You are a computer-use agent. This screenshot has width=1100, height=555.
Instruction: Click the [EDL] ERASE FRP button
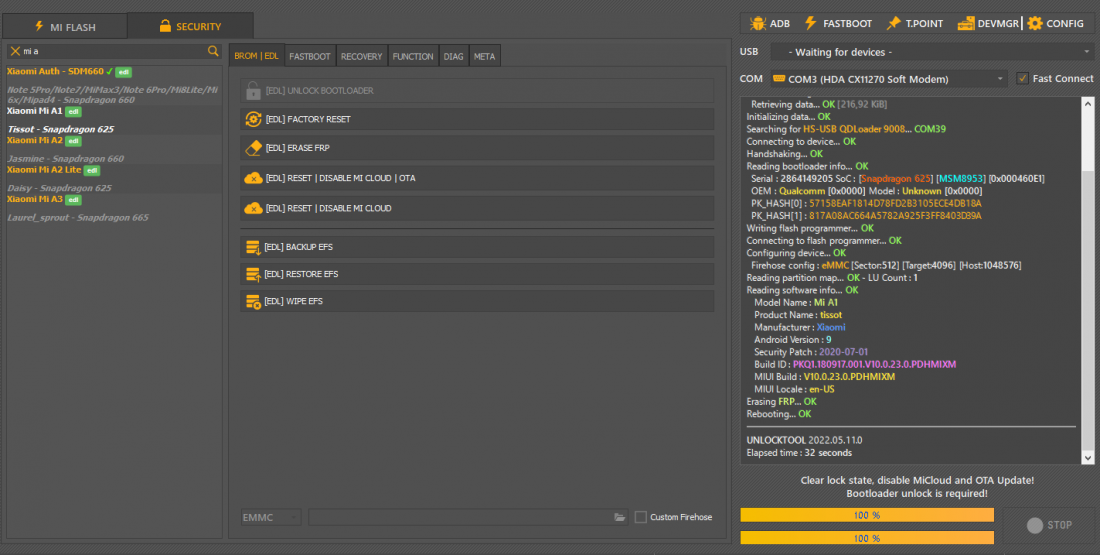pos(477,148)
